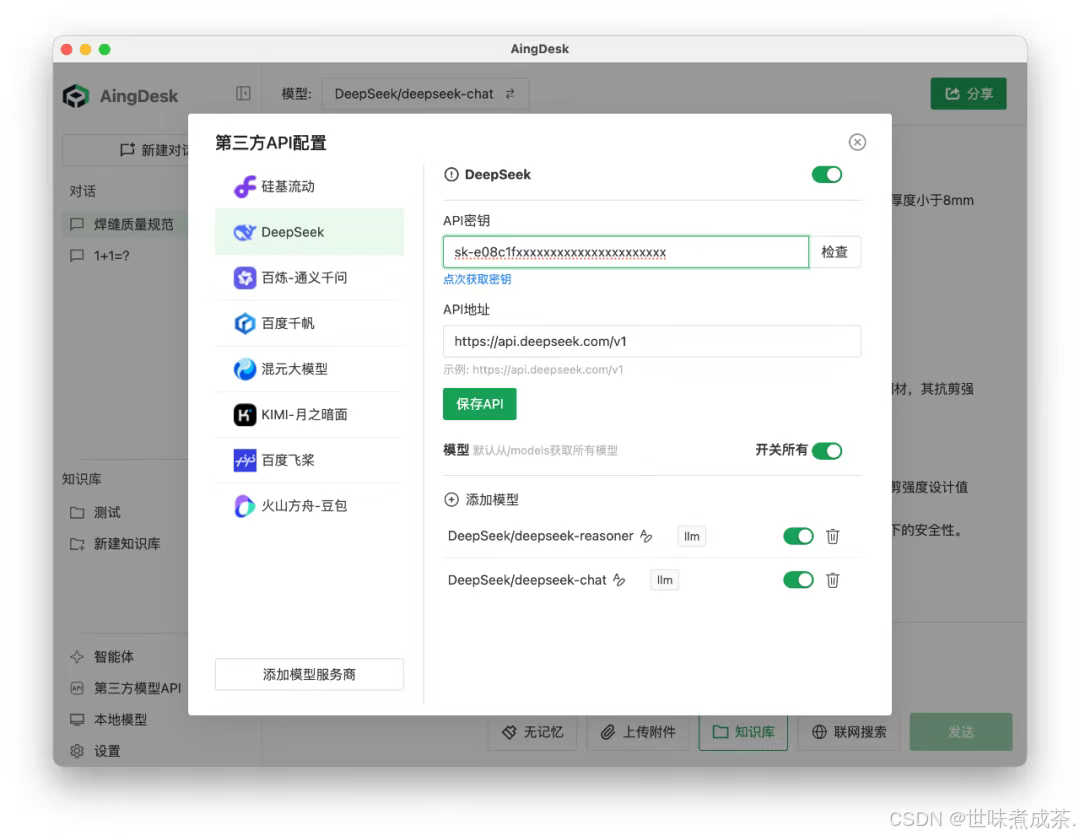Delete the deepseek-reasoner model
Viewport: 1080px width, 836px height.
coord(833,536)
